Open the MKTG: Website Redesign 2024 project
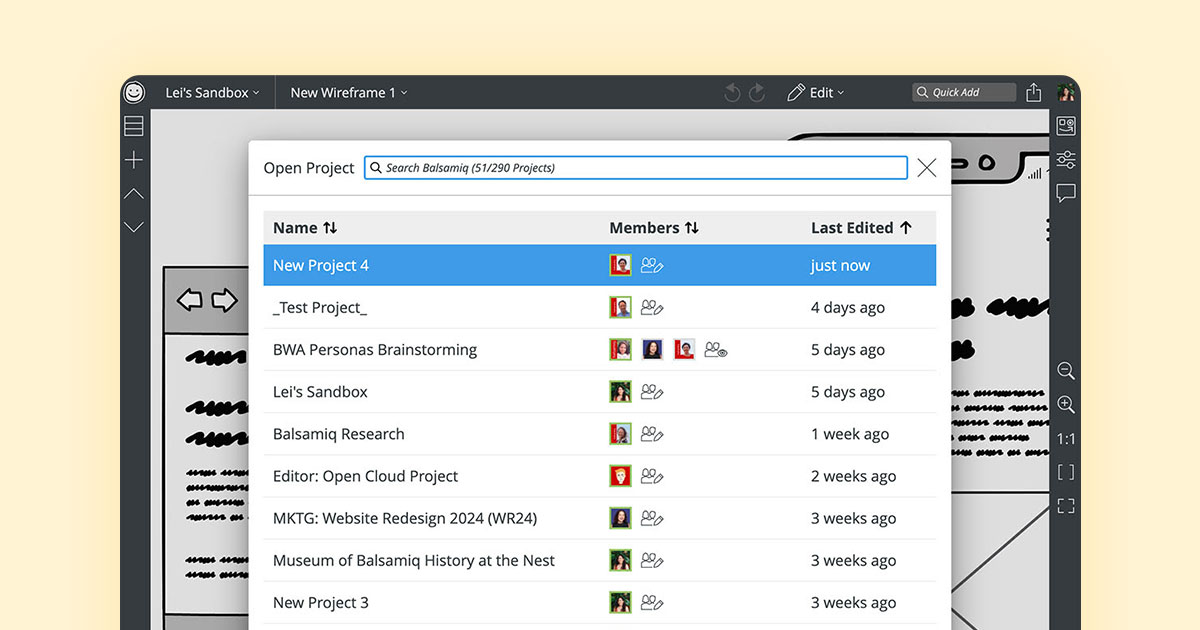1200x630 pixels. click(x=406, y=518)
